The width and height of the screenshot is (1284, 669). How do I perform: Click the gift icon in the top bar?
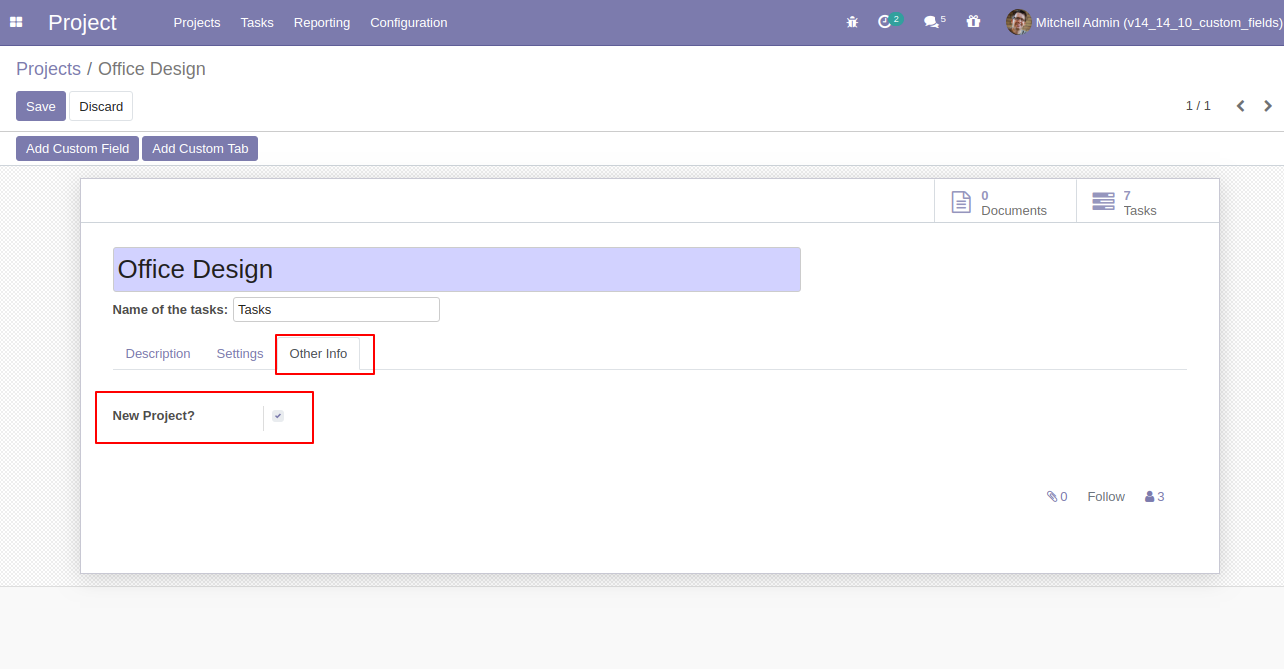click(973, 22)
